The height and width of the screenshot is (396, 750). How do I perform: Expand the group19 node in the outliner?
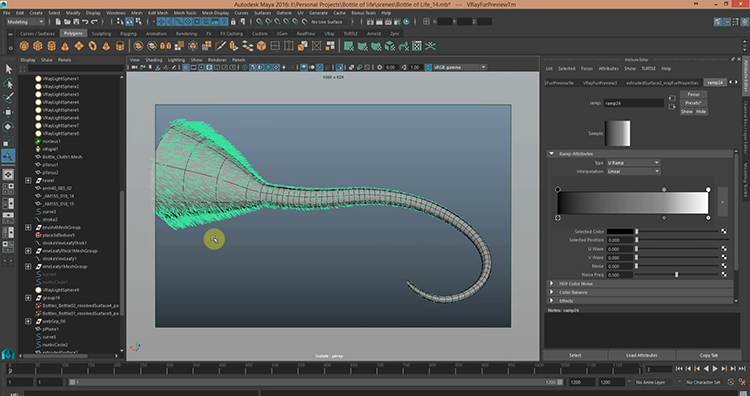click(x=28, y=297)
